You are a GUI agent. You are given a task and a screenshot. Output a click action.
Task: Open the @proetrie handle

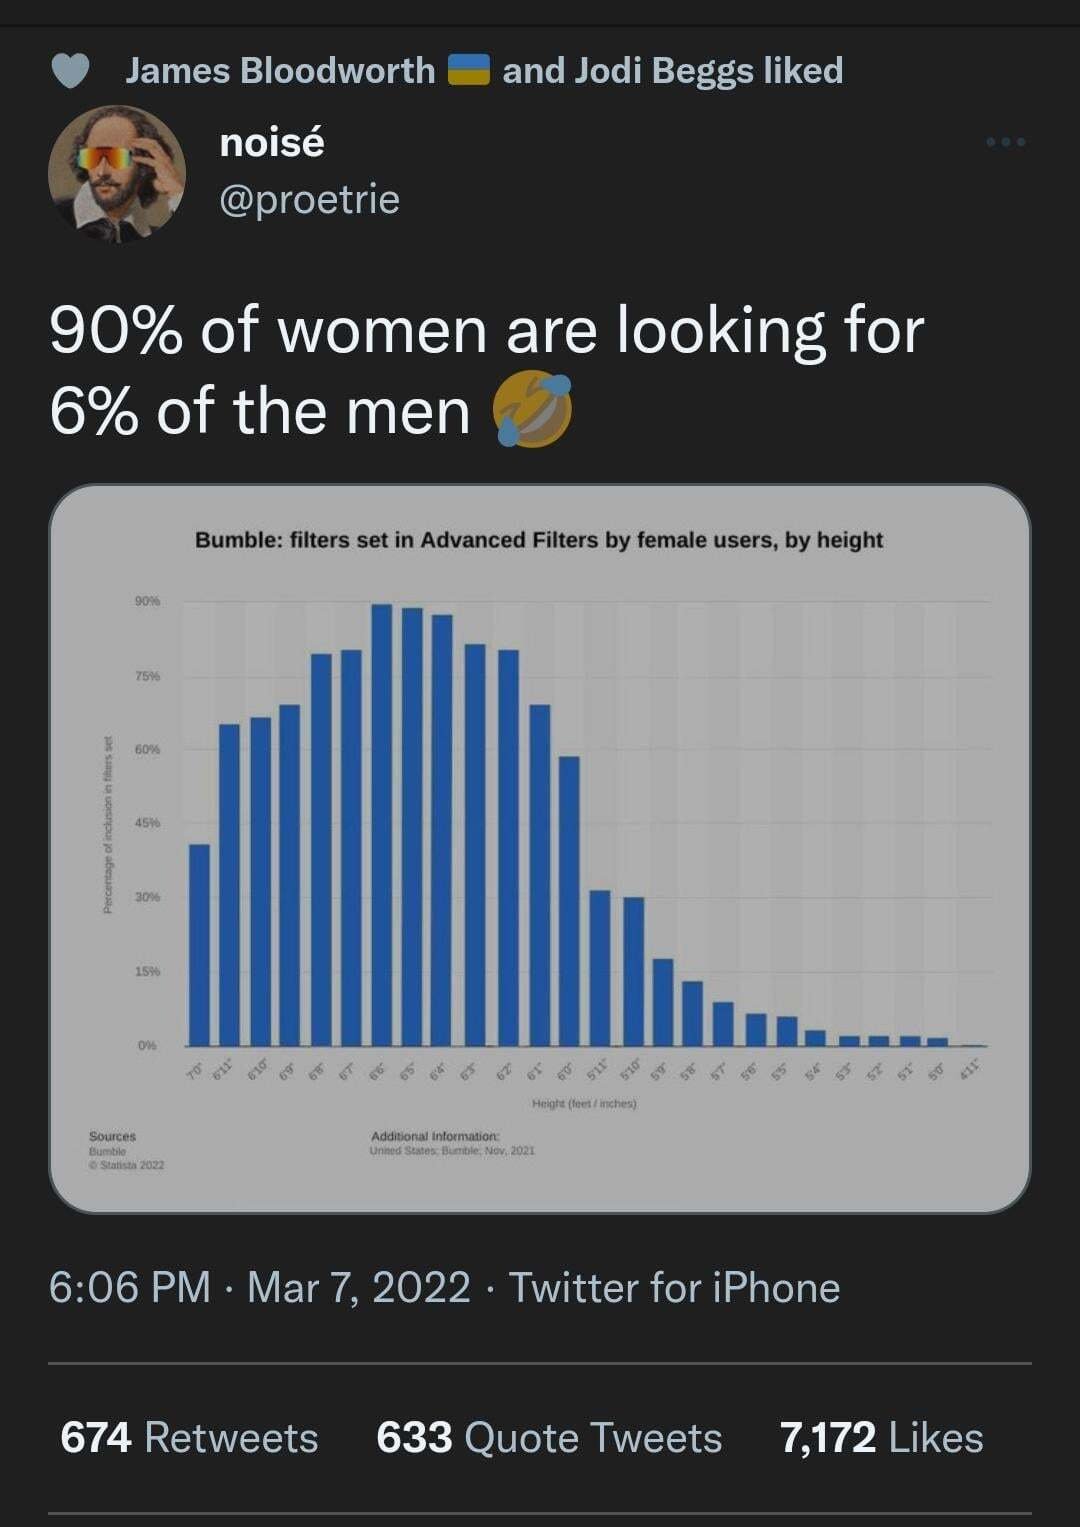[x=309, y=199]
